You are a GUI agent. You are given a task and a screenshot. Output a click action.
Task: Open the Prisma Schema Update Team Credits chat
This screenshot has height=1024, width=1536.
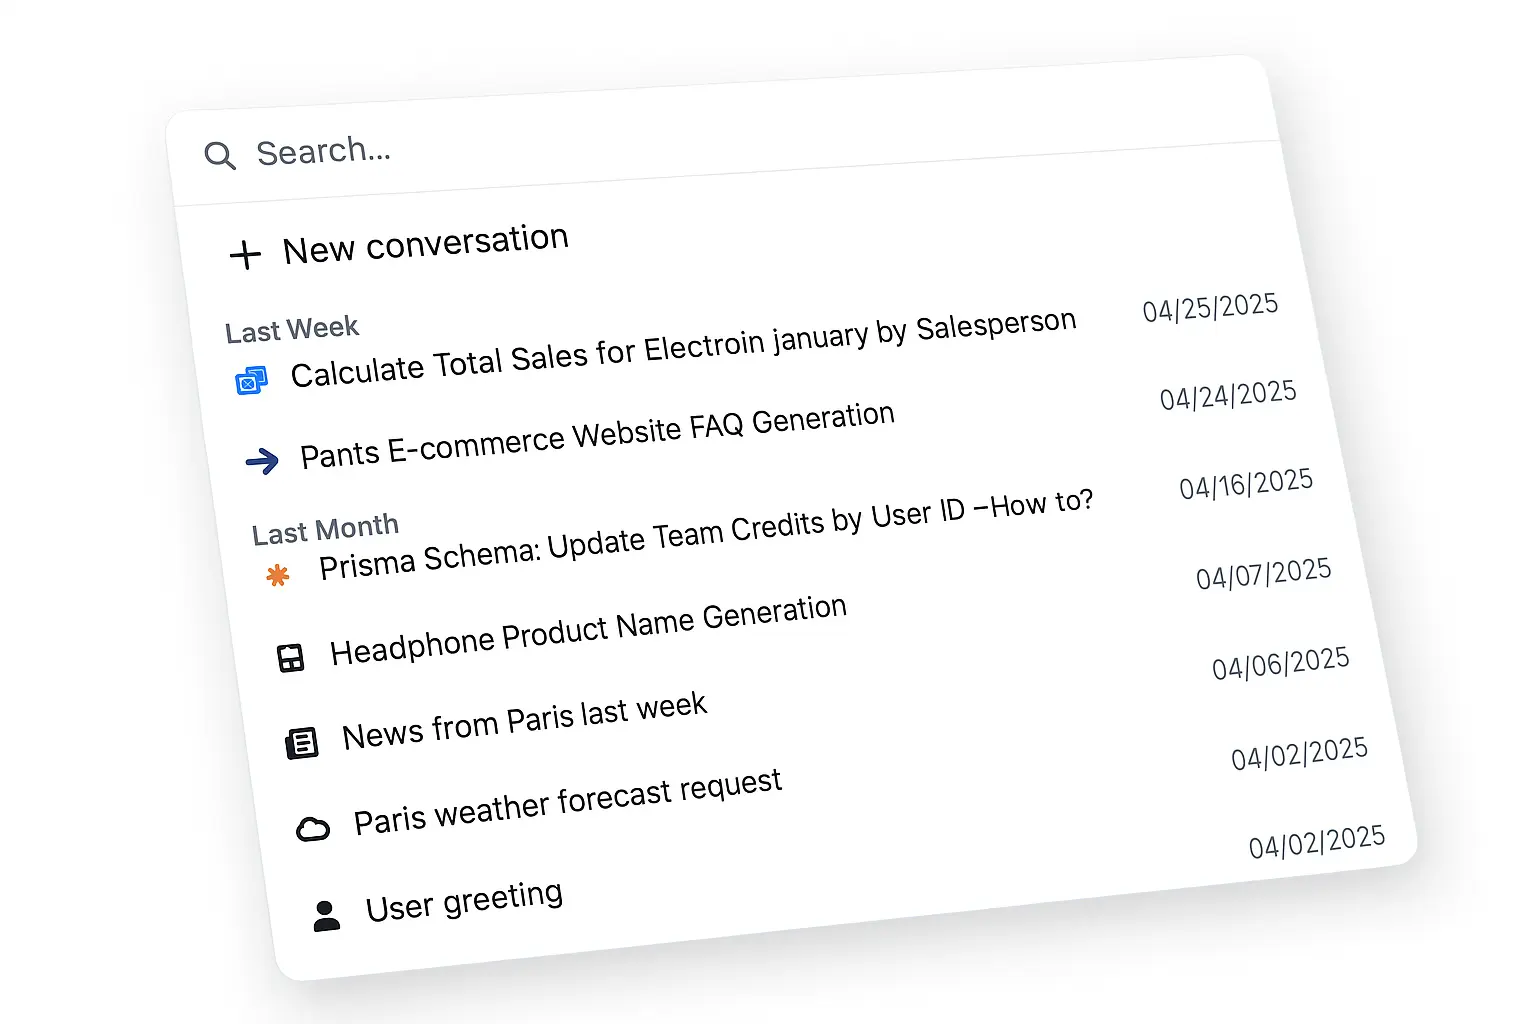pos(706,534)
